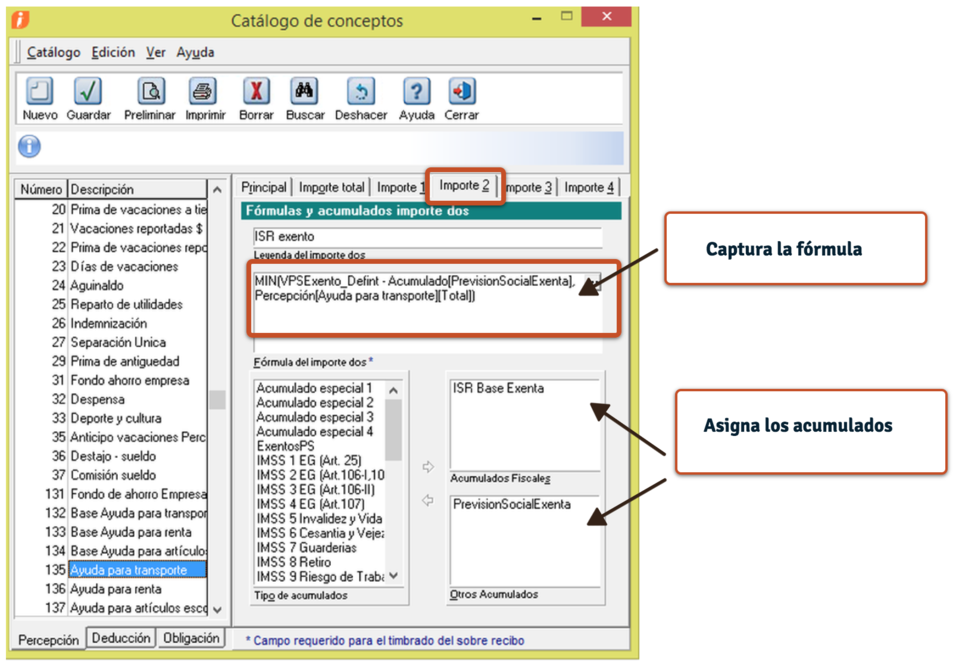Switch to the Importe 1 tab
Image resolution: width=956 pixels, height=667 pixels.
399,187
